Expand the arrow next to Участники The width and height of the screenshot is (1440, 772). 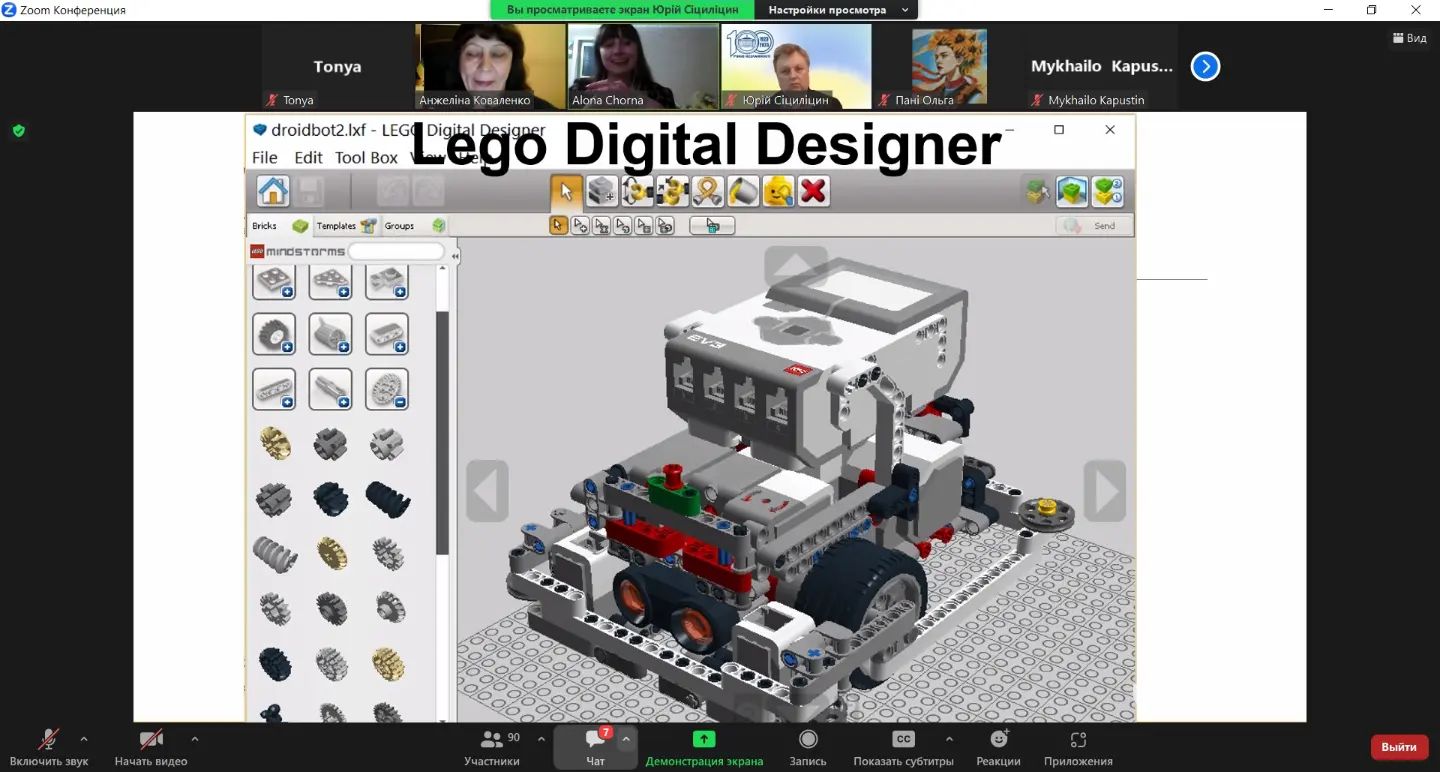pyautogui.click(x=541, y=739)
